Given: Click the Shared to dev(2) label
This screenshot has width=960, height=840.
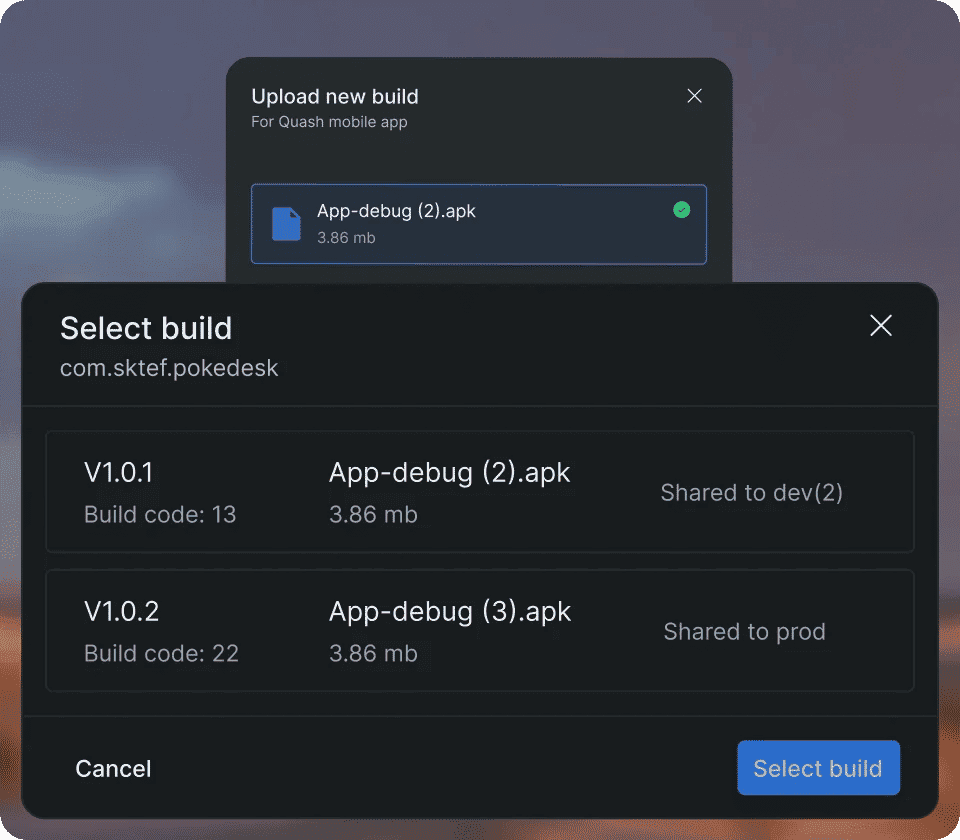Looking at the screenshot, I should point(751,492).
